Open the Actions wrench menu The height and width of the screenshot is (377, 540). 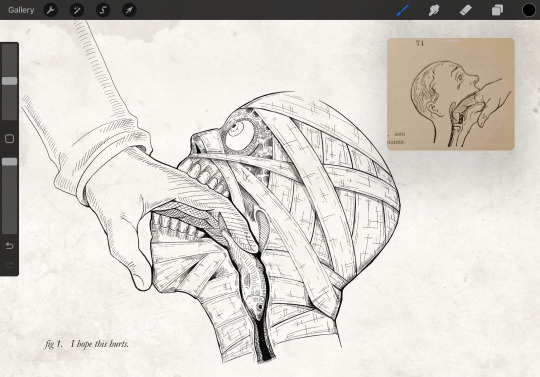pyautogui.click(x=51, y=10)
